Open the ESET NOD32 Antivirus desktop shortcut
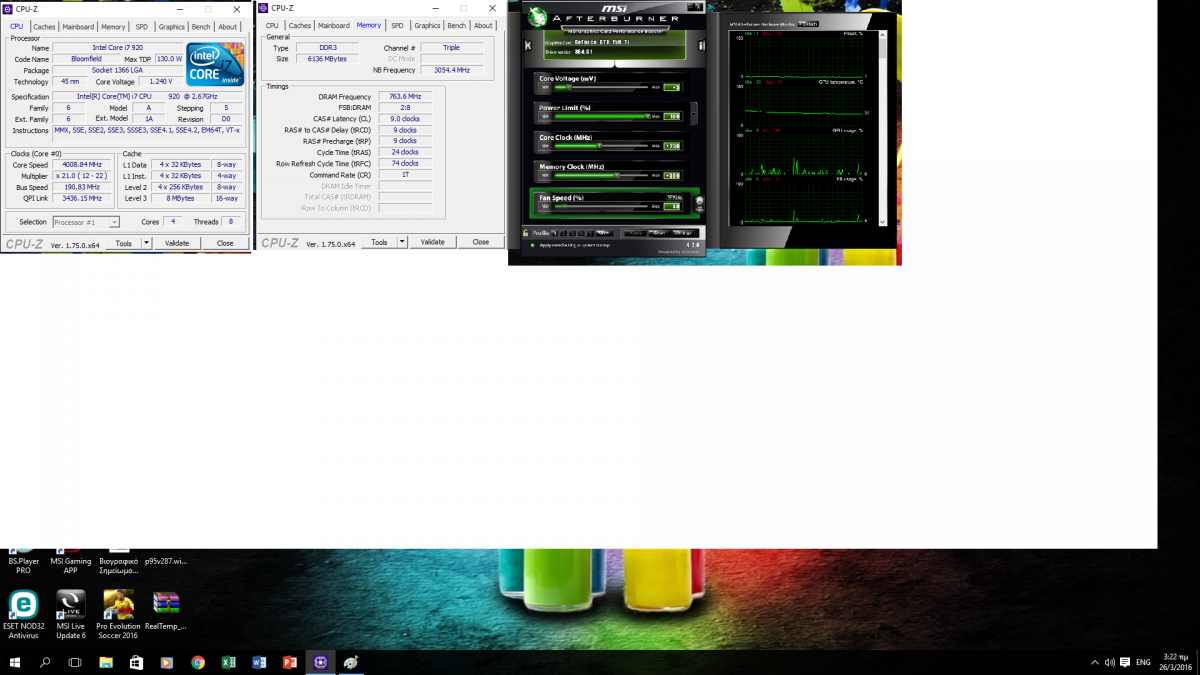Viewport: 1200px width, 675px height. pyautogui.click(x=23, y=614)
